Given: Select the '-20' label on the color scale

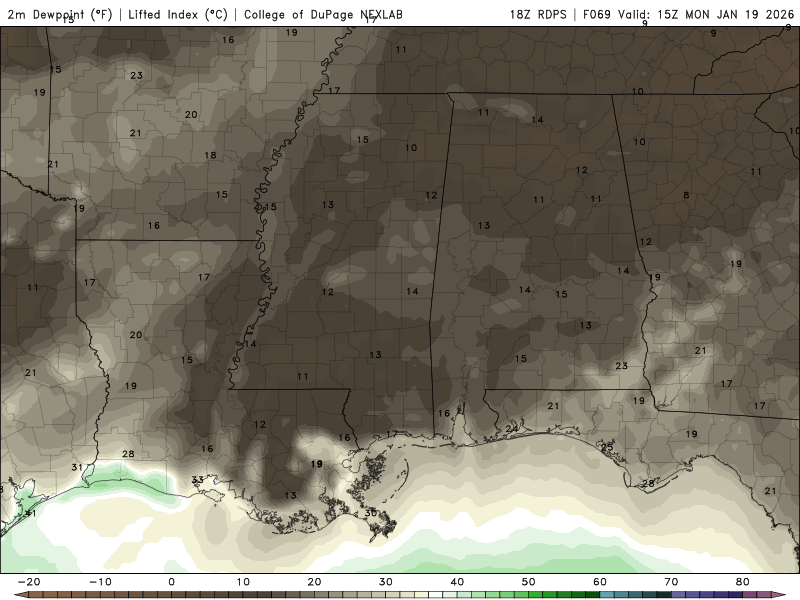Looking at the screenshot, I should point(29,582).
